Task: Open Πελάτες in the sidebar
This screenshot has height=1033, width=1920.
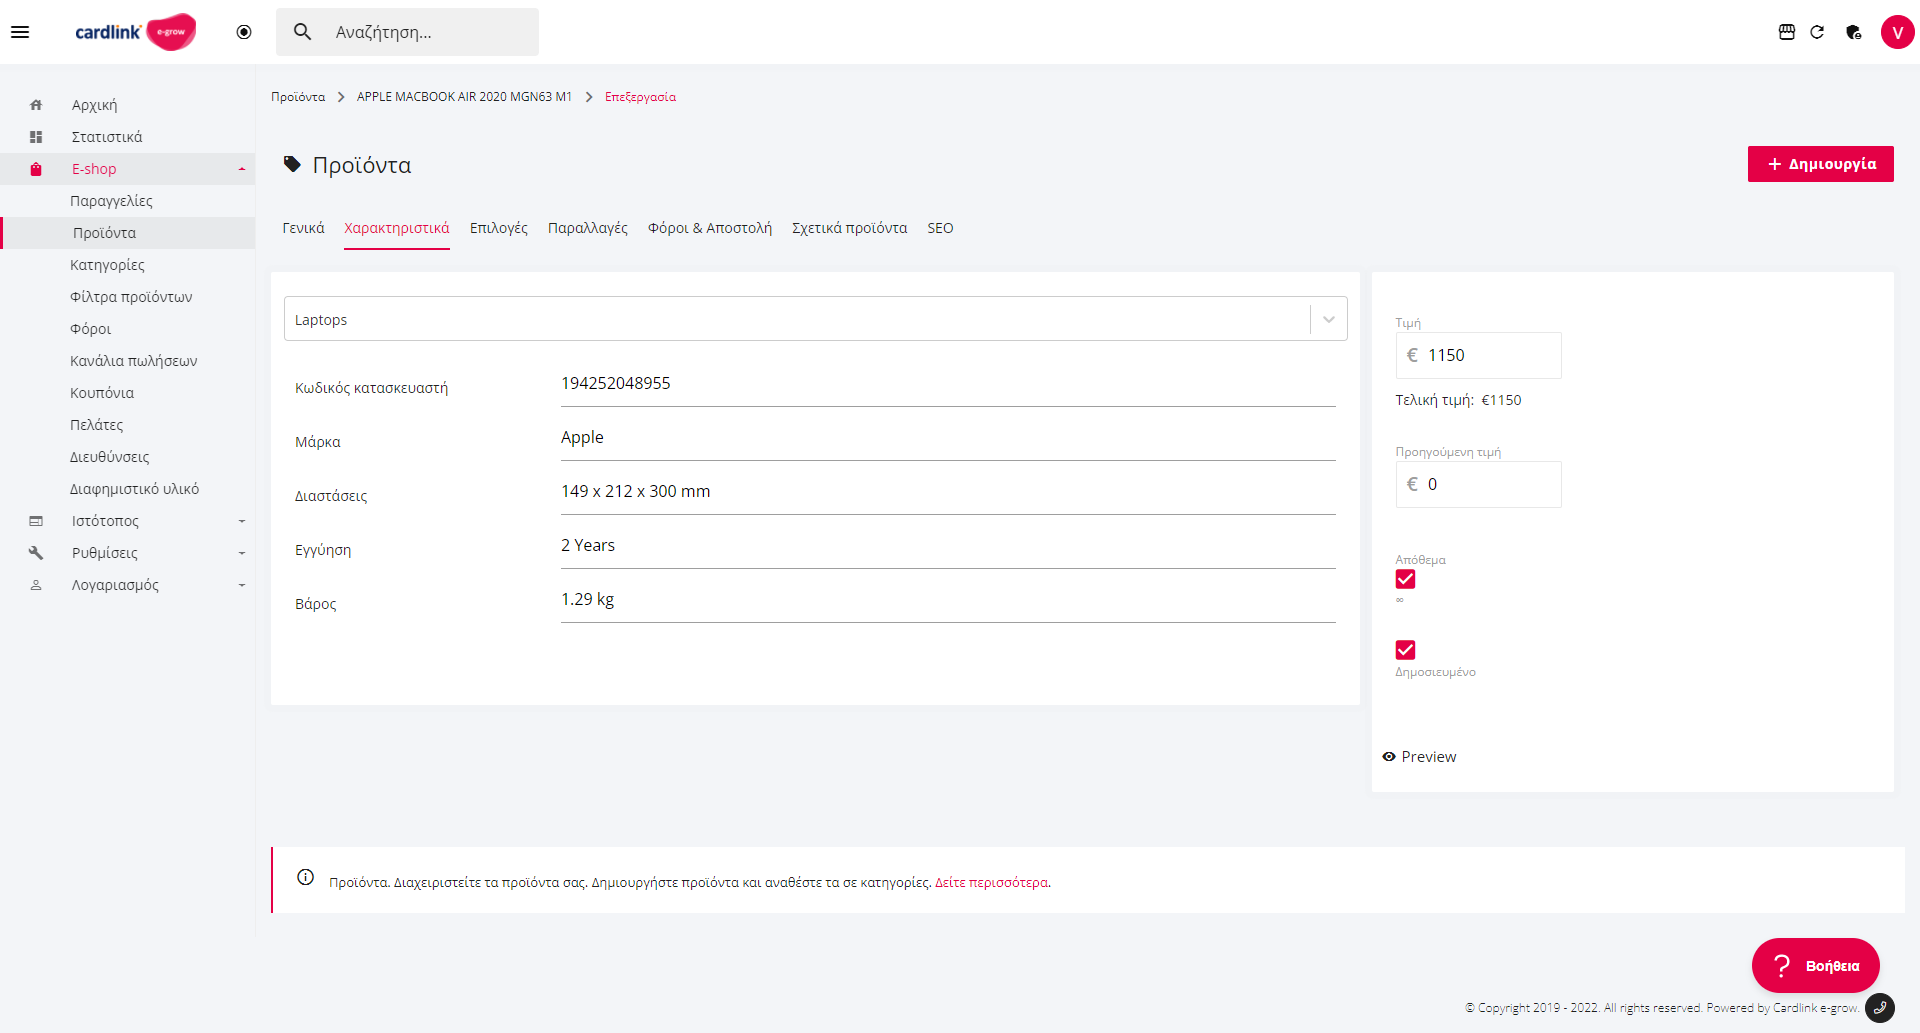Action: click(x=97, y=425)
